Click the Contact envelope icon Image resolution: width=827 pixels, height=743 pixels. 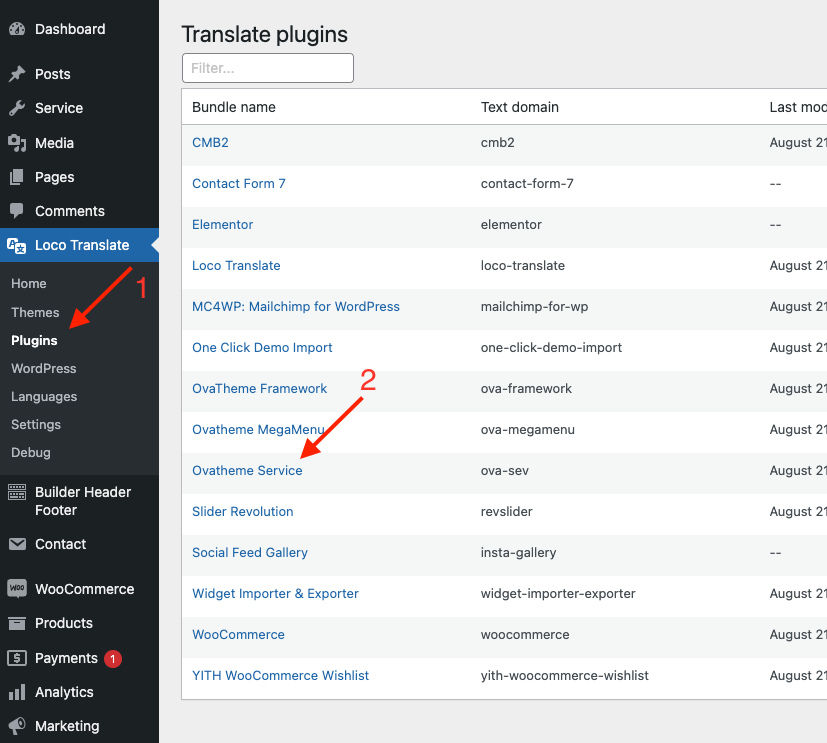(x=17, y=544)
